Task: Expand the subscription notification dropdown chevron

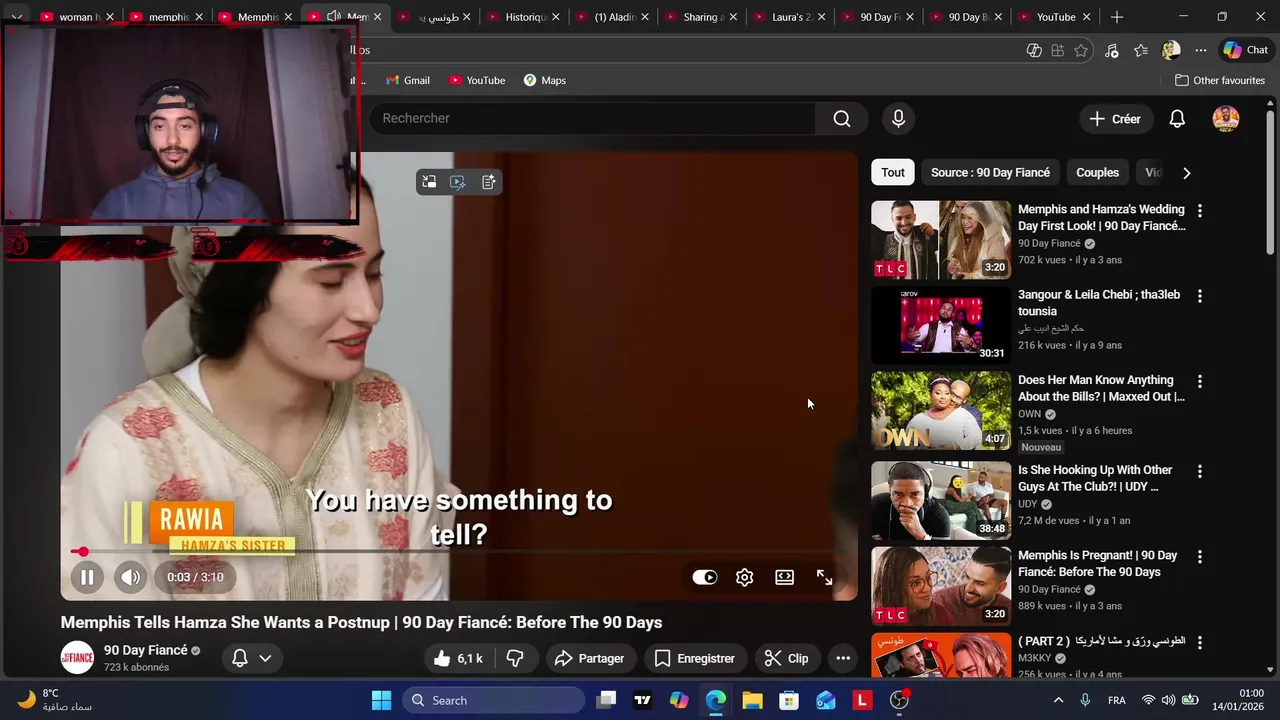Action: coord(265,658)
